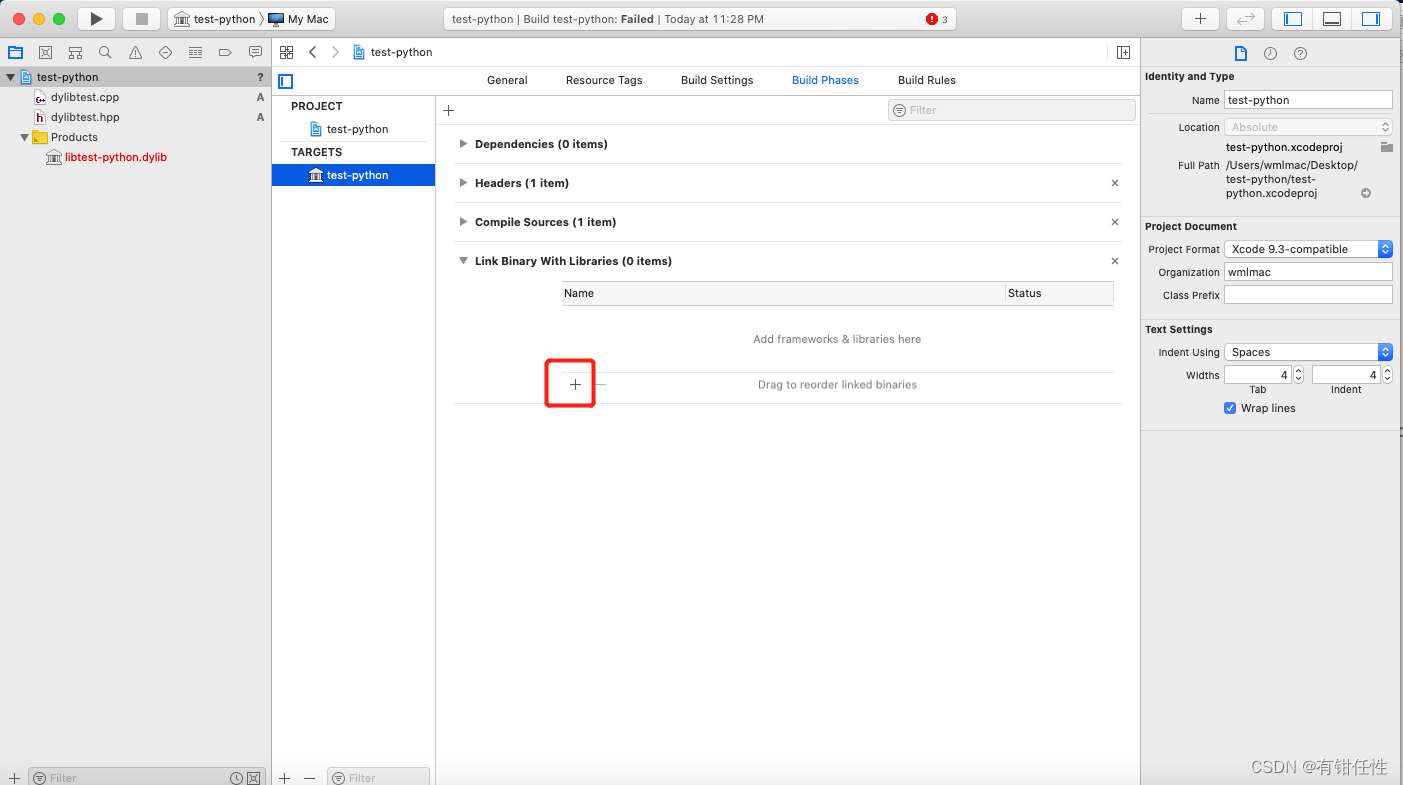Viewport: 1403px width, 785px height.
Task: Open the related items grid menu in jump bar
Action: click(x=287, y=52)
